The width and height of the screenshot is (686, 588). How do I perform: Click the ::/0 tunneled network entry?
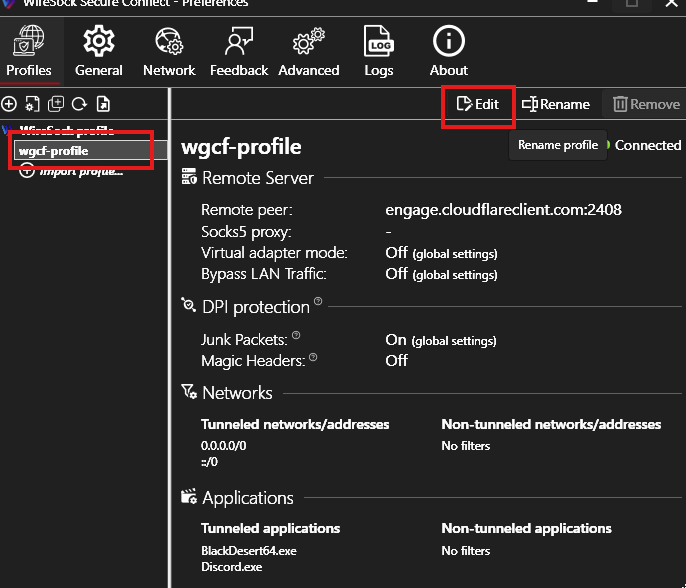click(210, 462)
